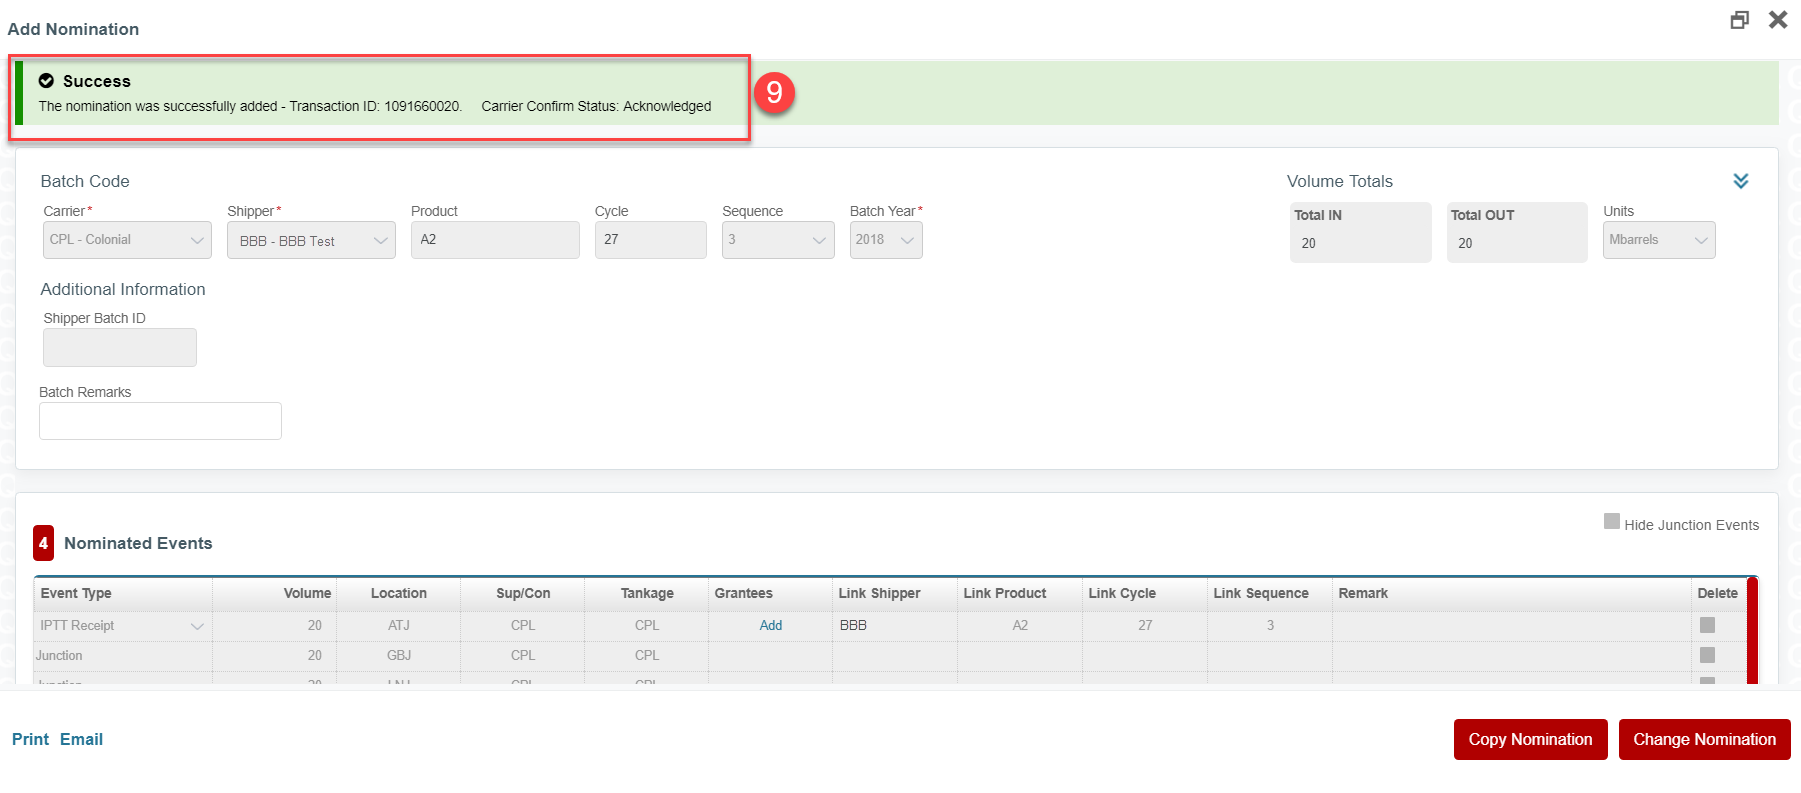Open the Units Mbarrels dropdown

coord(1659,240)
